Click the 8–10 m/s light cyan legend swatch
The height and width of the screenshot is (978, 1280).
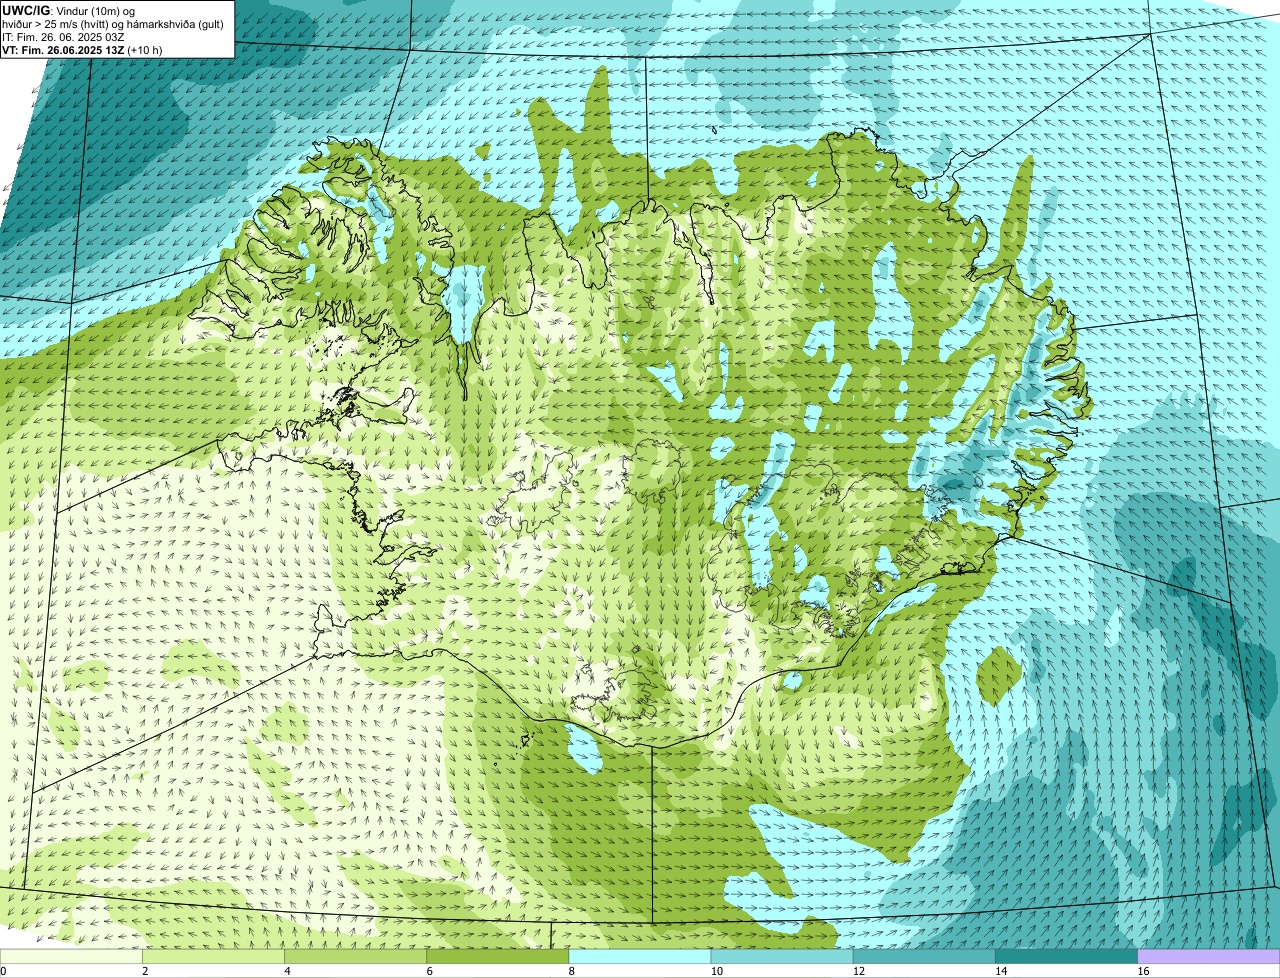tap(640, 956)
